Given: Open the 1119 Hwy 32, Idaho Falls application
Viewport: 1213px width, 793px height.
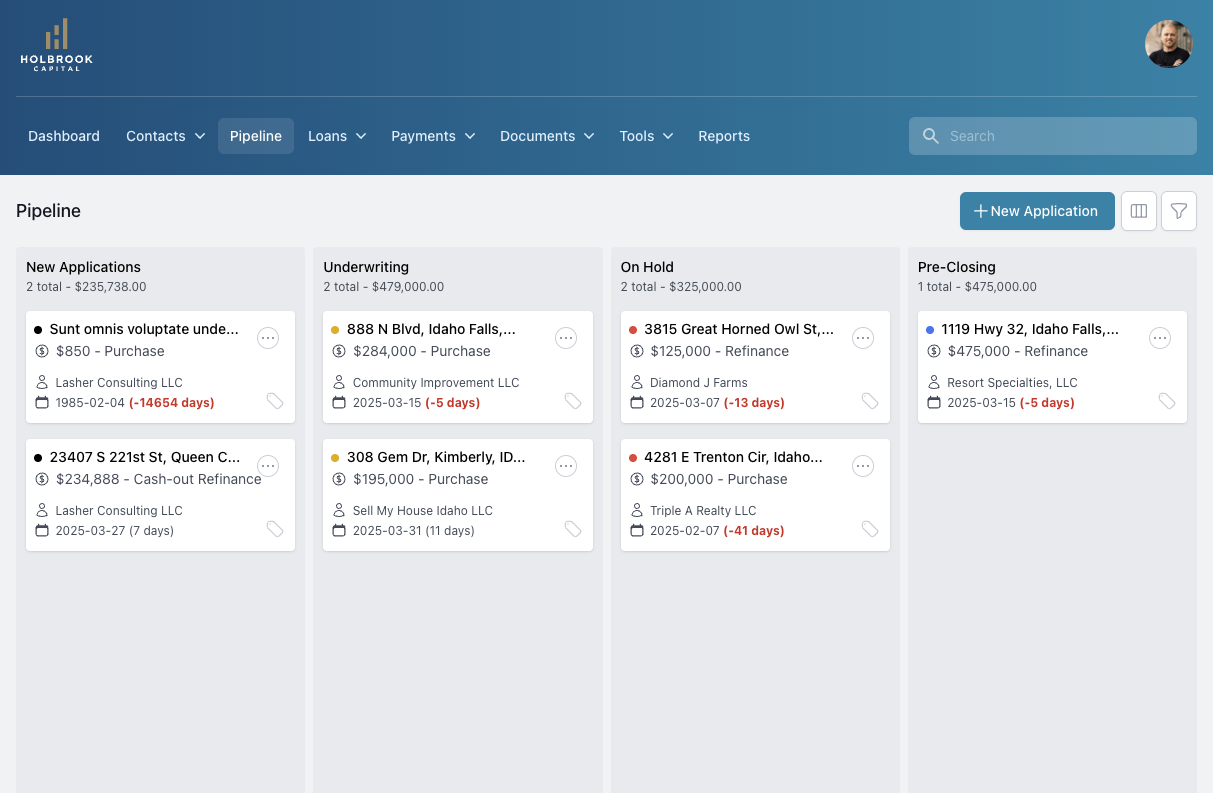Looking at the screenshot, I should pos(1030,329).
